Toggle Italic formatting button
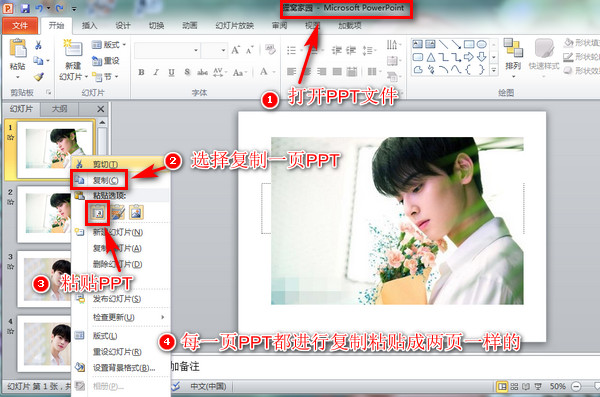The width and height of the screenshot is (600, 397). [x=156, y=72]
